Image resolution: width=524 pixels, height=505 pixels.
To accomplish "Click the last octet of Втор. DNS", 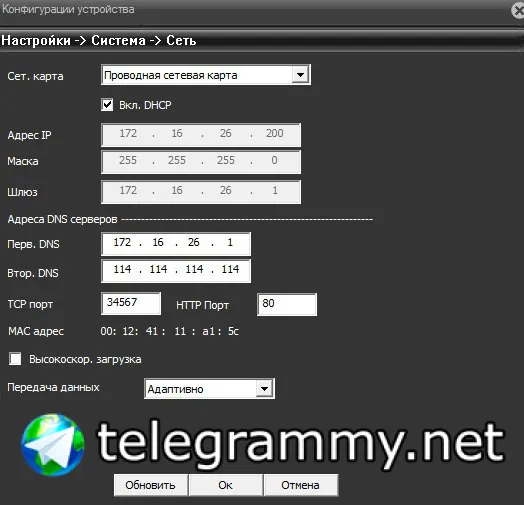I will [230, 269].
